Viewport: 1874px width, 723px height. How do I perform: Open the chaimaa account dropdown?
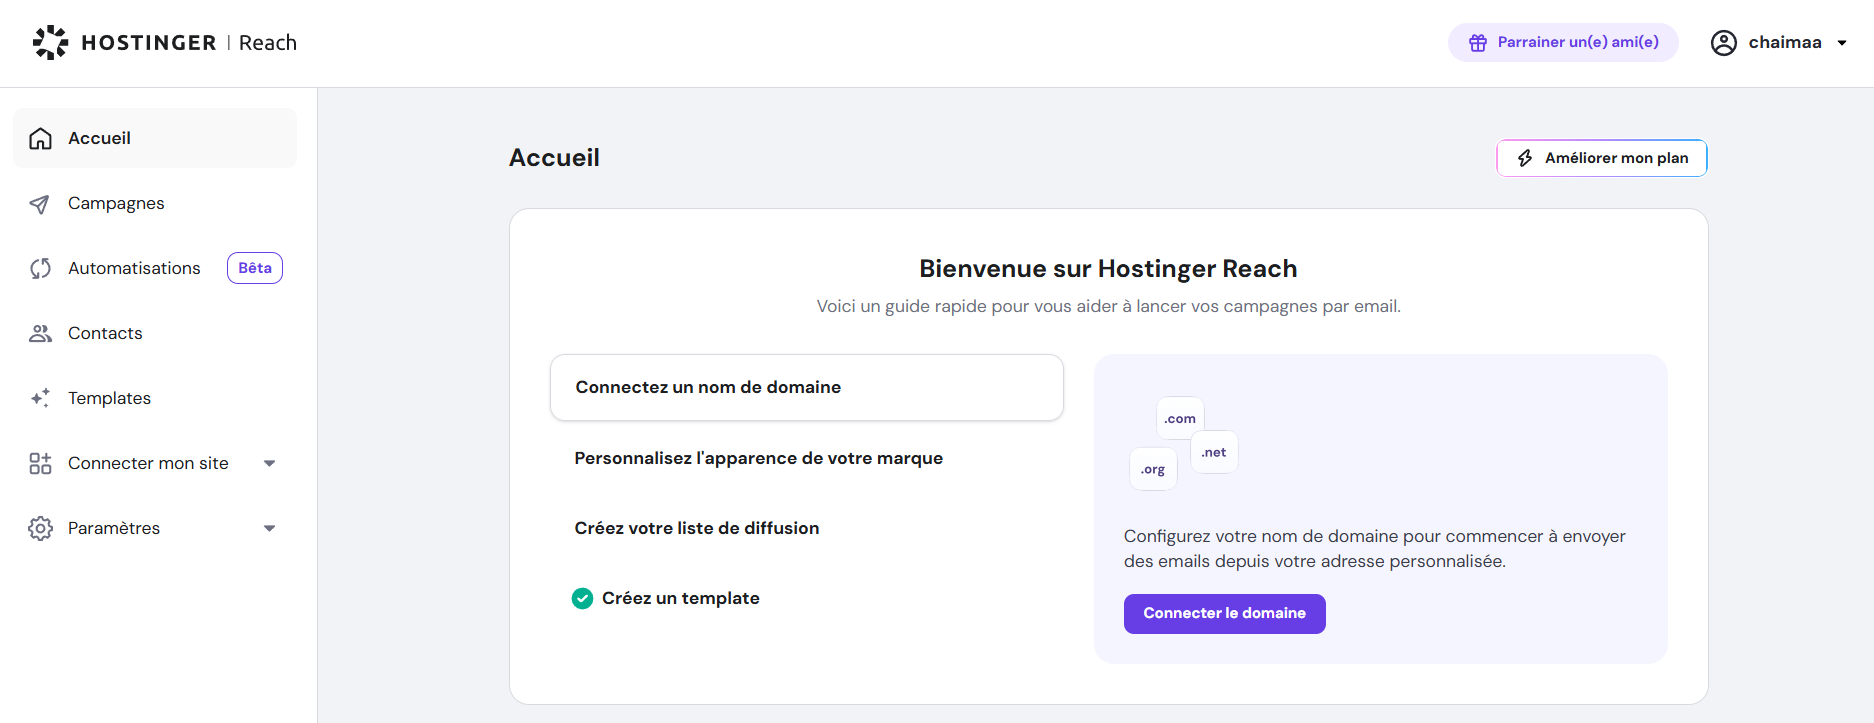coord(1841,43)
